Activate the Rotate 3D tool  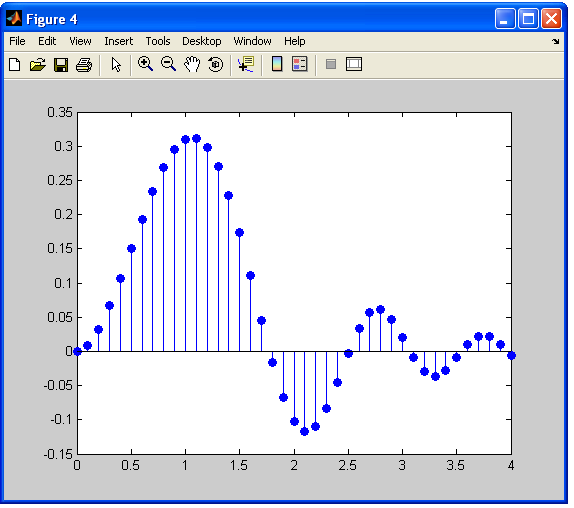(x=215, y=64)
